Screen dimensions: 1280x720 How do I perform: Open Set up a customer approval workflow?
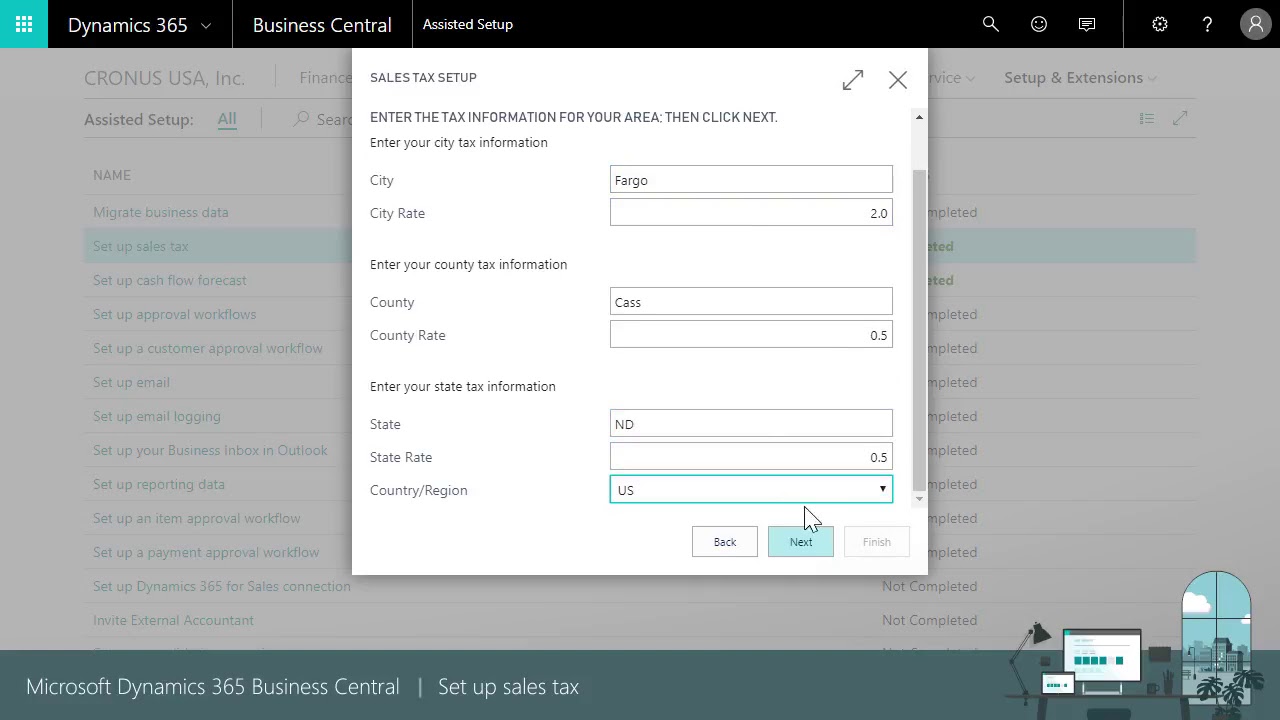click(208, 348)
